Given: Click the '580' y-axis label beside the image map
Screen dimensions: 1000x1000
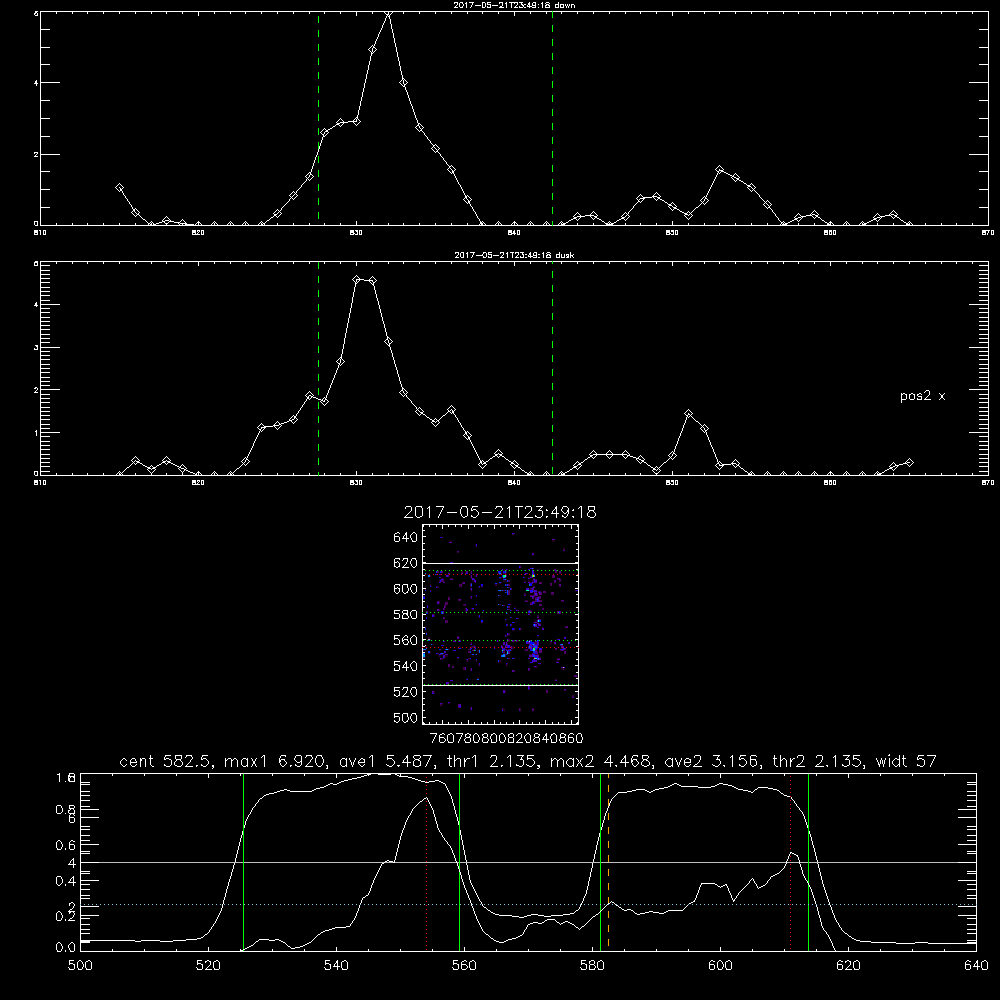Looking at the screenshot, I should [406, 615].
